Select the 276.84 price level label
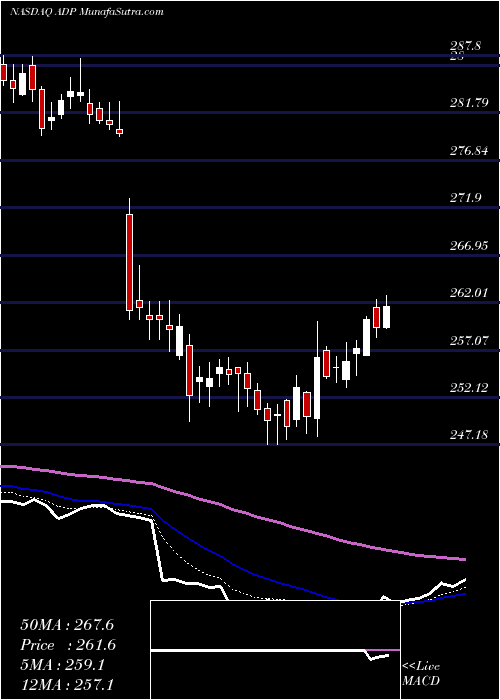This screenshot has height=700, width=500. tap(470, 150)
